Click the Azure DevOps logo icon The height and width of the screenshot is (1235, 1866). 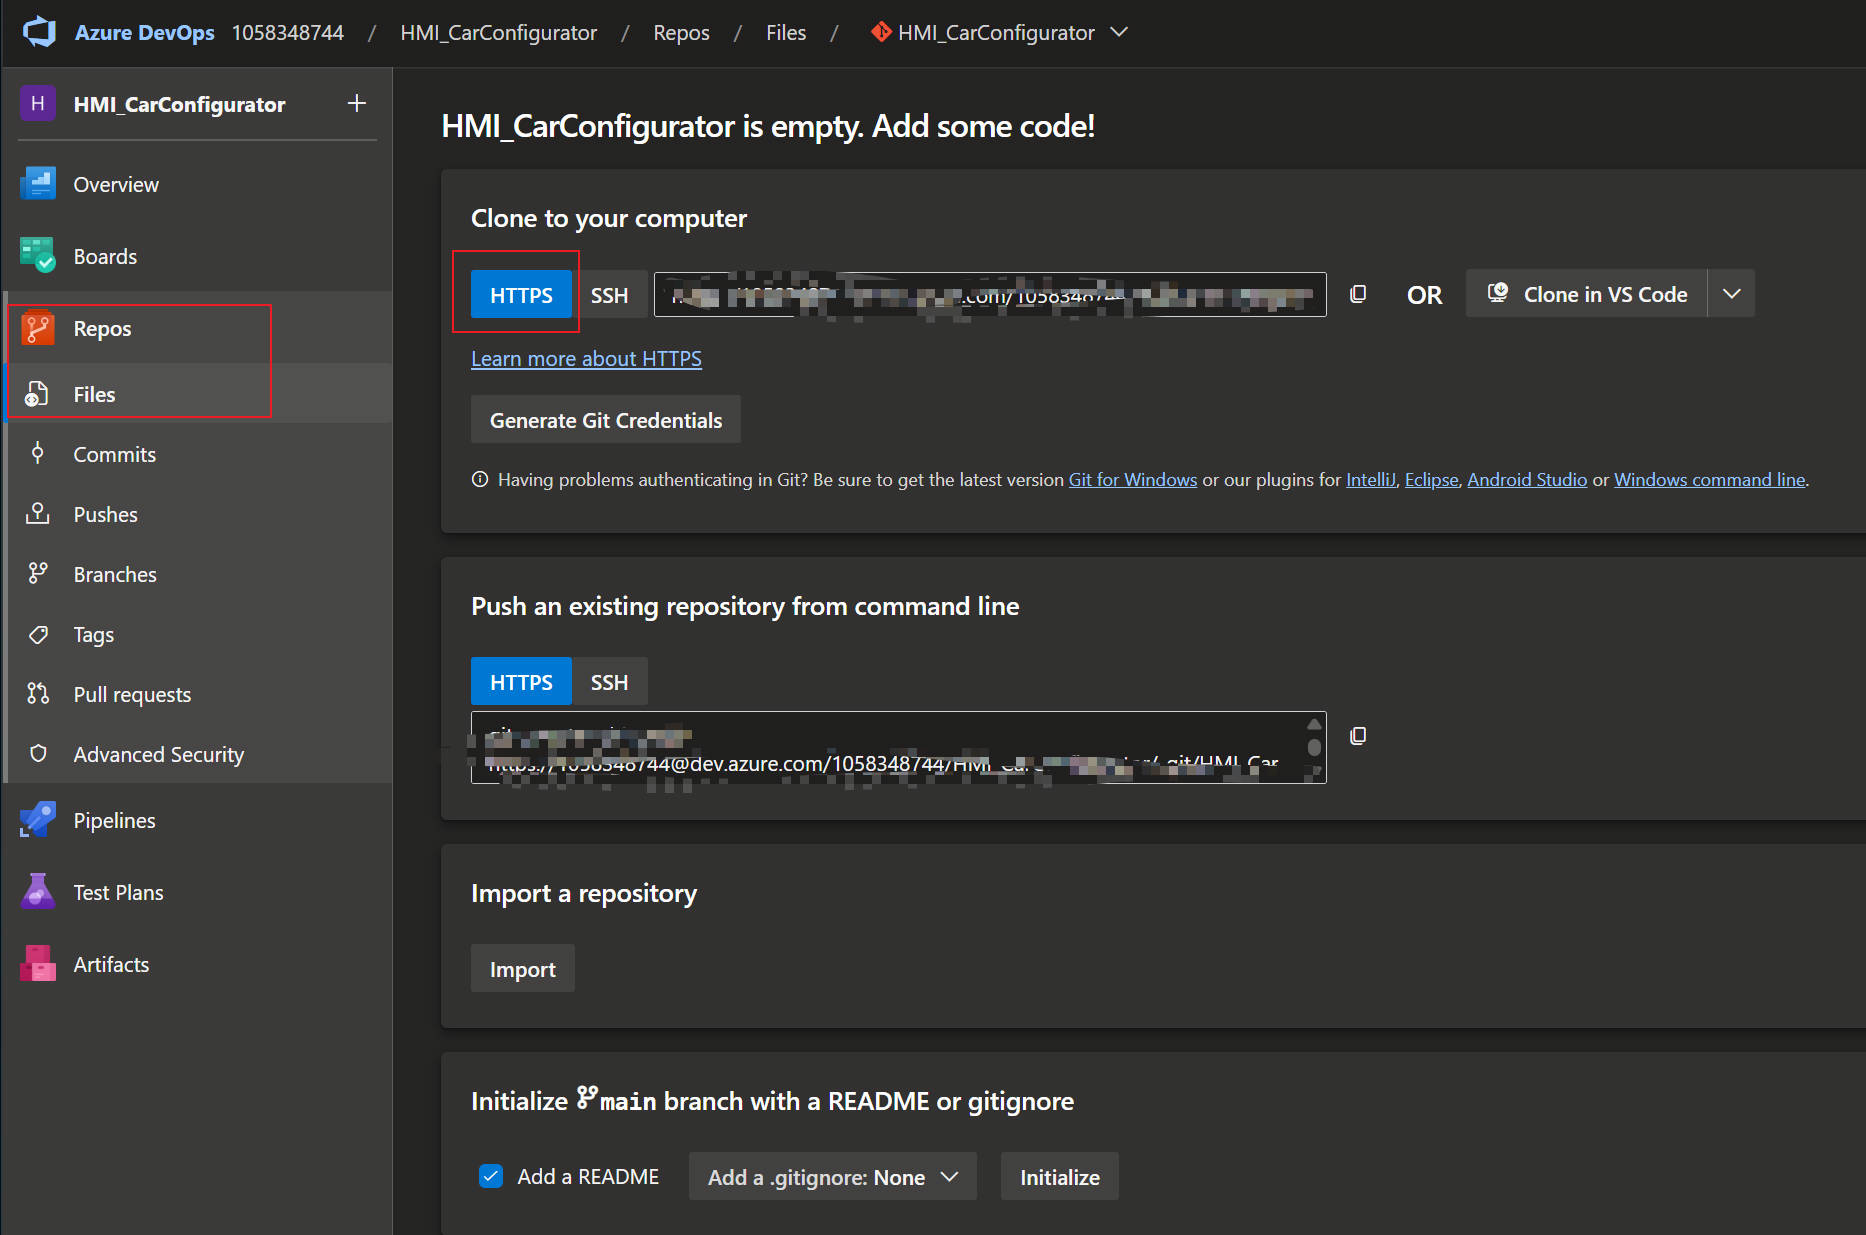(x=40, y=32)
